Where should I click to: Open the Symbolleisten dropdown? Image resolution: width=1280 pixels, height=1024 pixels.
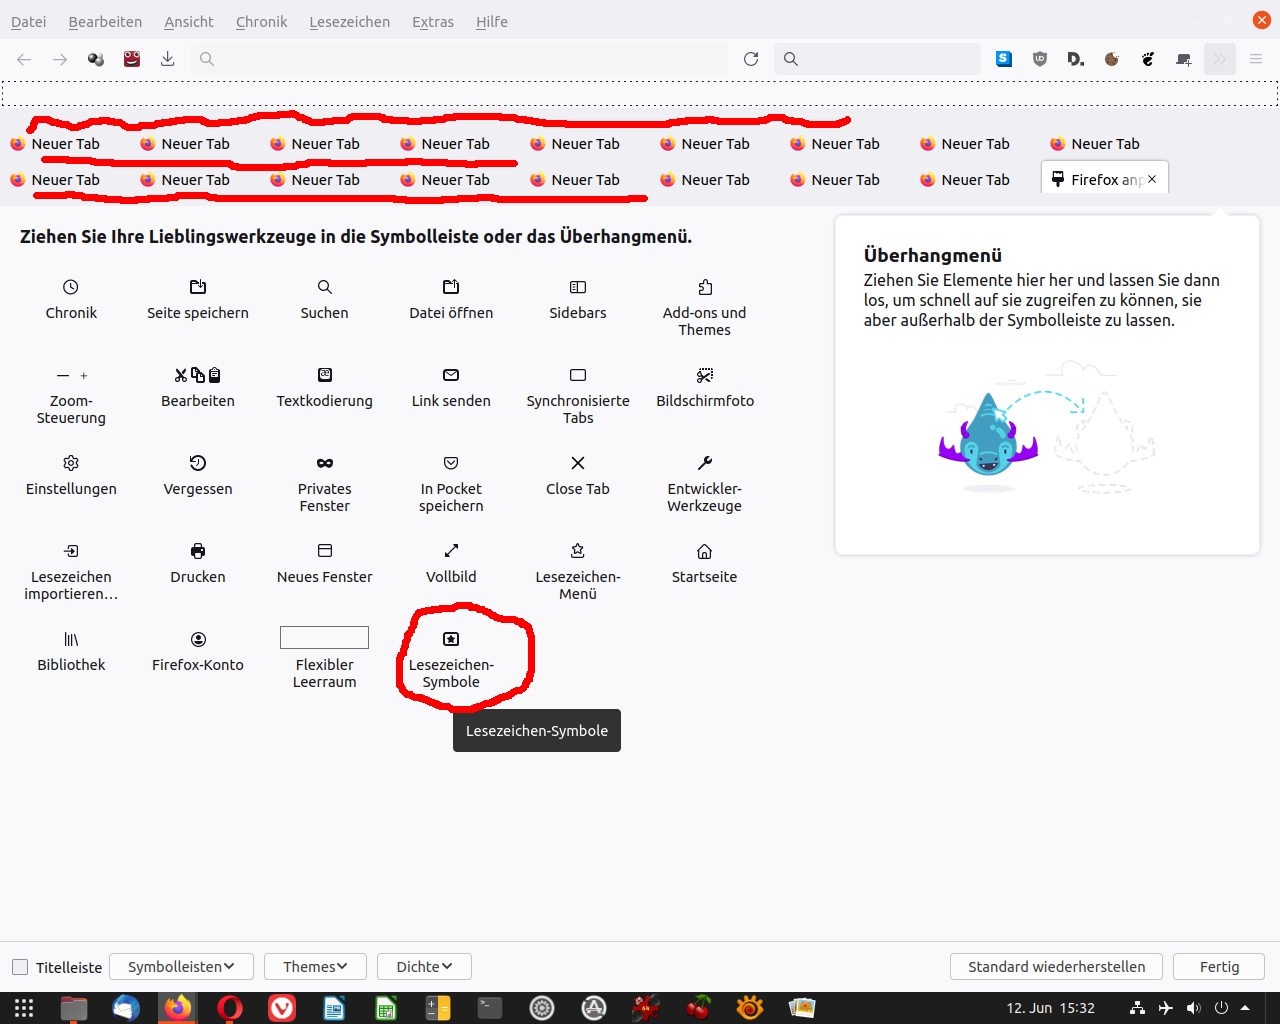click(181, 967)
